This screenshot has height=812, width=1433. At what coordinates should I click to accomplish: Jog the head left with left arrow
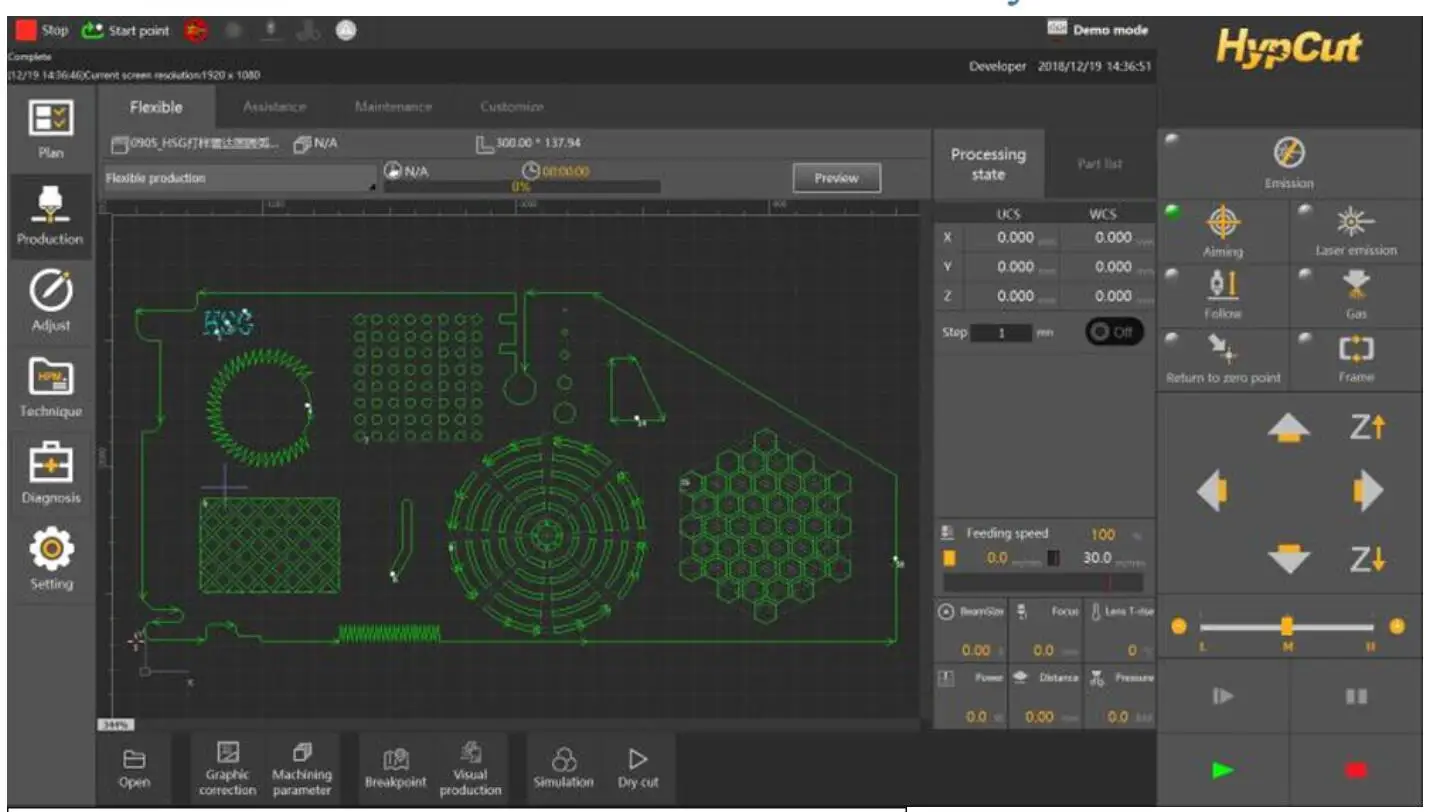pyautogui.click(x=1213, y=492)
